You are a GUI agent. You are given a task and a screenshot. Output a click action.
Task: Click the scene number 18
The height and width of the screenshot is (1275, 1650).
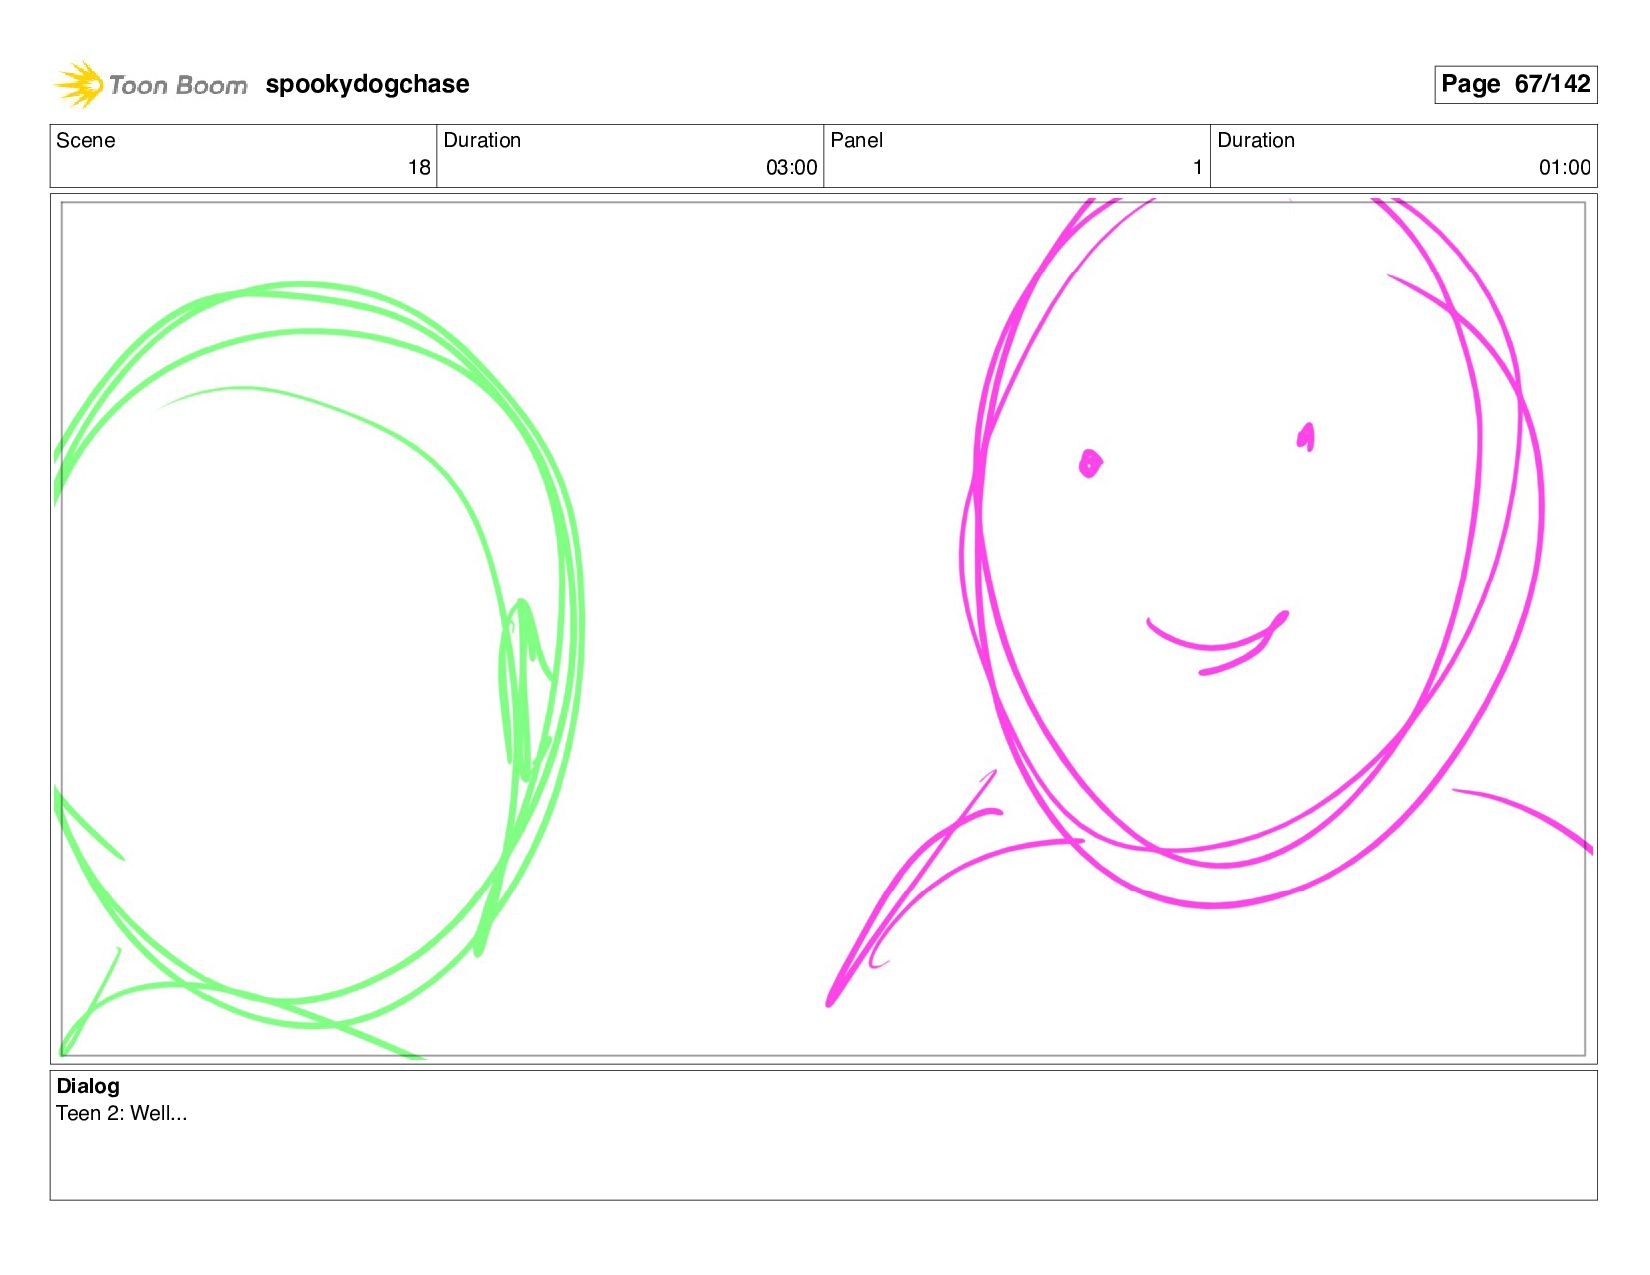click(x=419, y=168)
